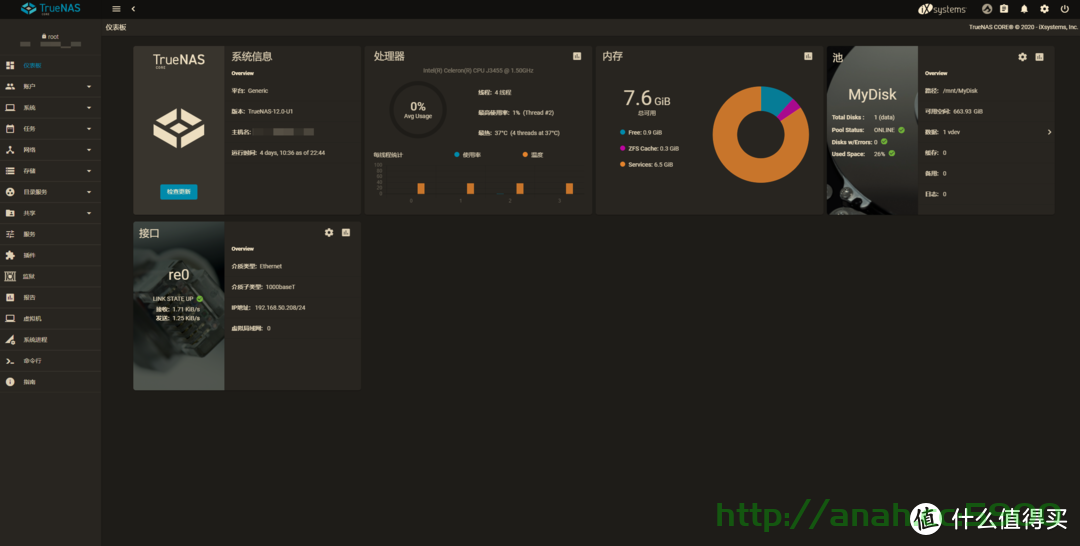1080x546 pixels.
Task: Open the 监狱 jails sidebar item
Action: pyautogui.click(x=50, y=276)
